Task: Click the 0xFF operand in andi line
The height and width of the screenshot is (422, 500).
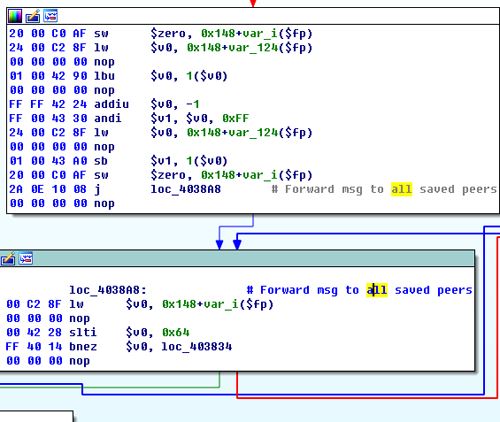Action: 235,118
